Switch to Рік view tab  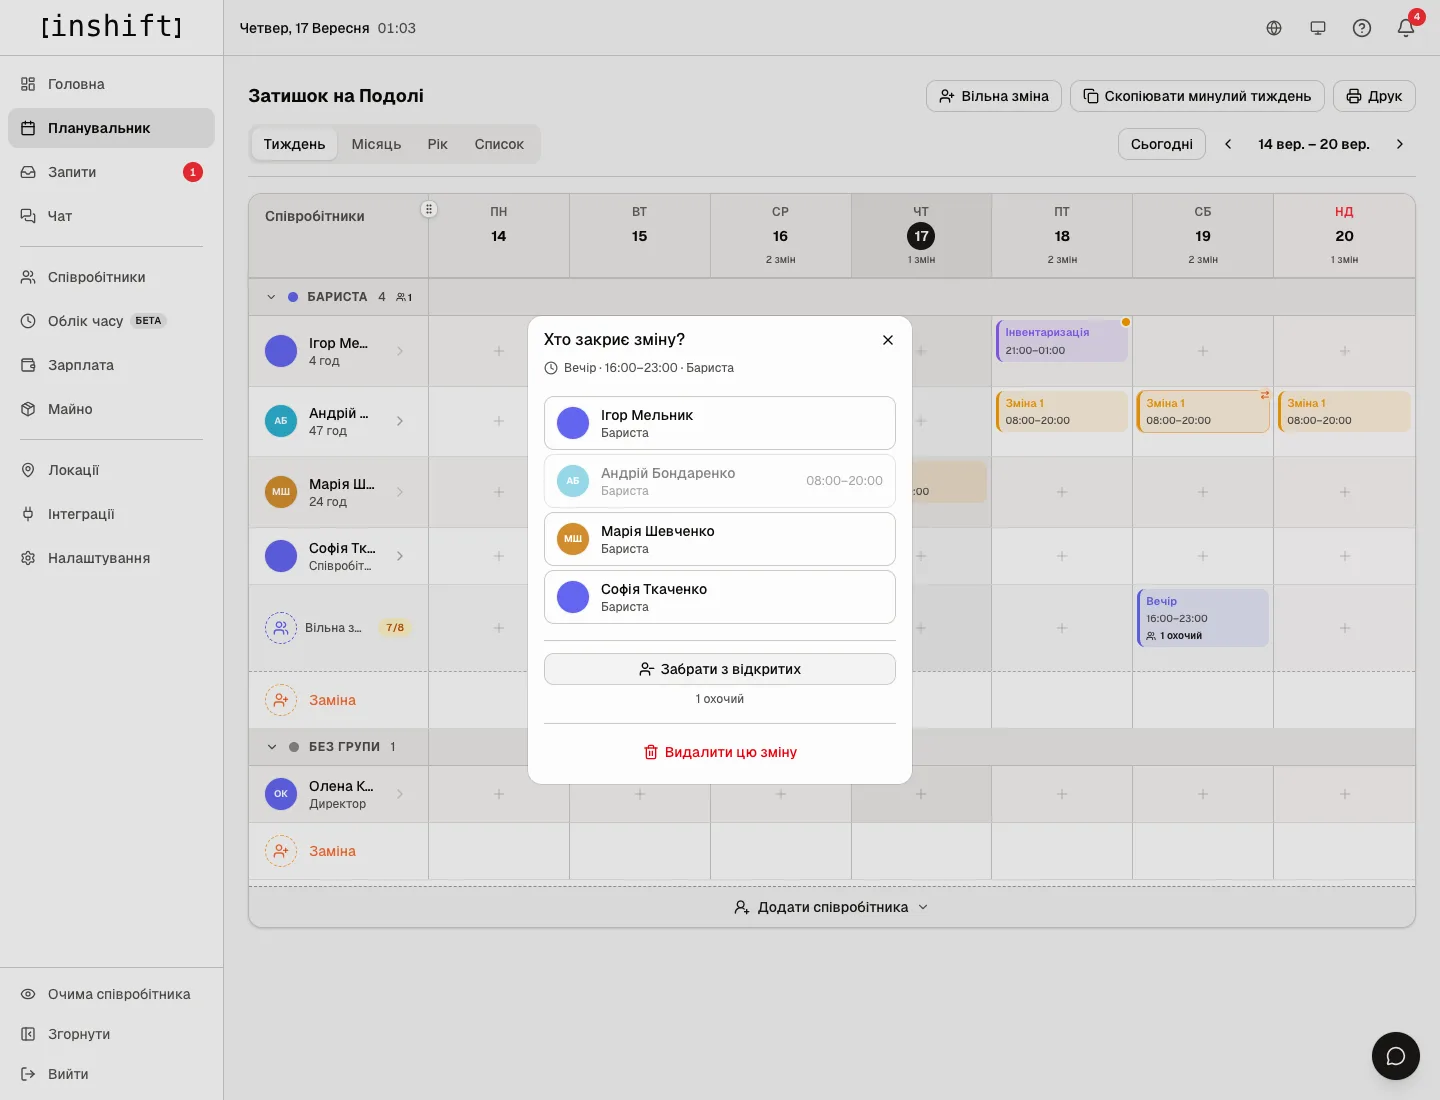pyautogui.click(x=438, y=144)
